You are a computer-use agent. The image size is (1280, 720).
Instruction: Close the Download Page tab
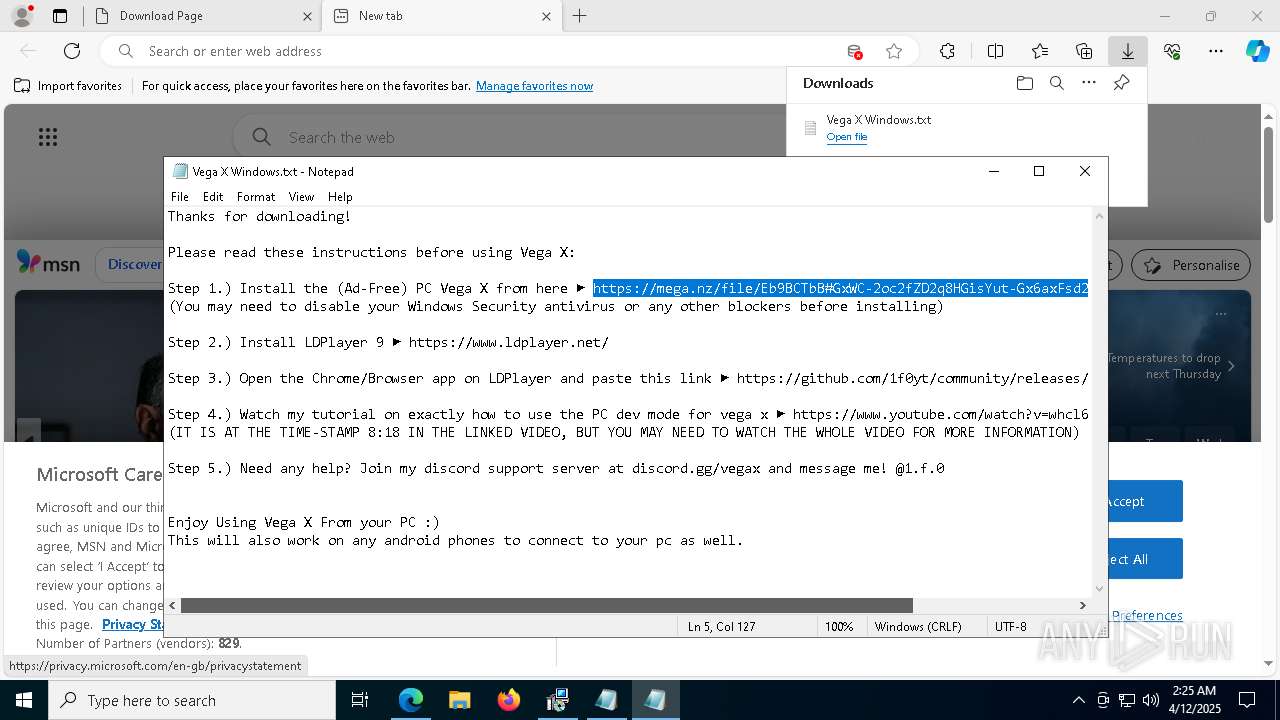click(x=307, y=16)
